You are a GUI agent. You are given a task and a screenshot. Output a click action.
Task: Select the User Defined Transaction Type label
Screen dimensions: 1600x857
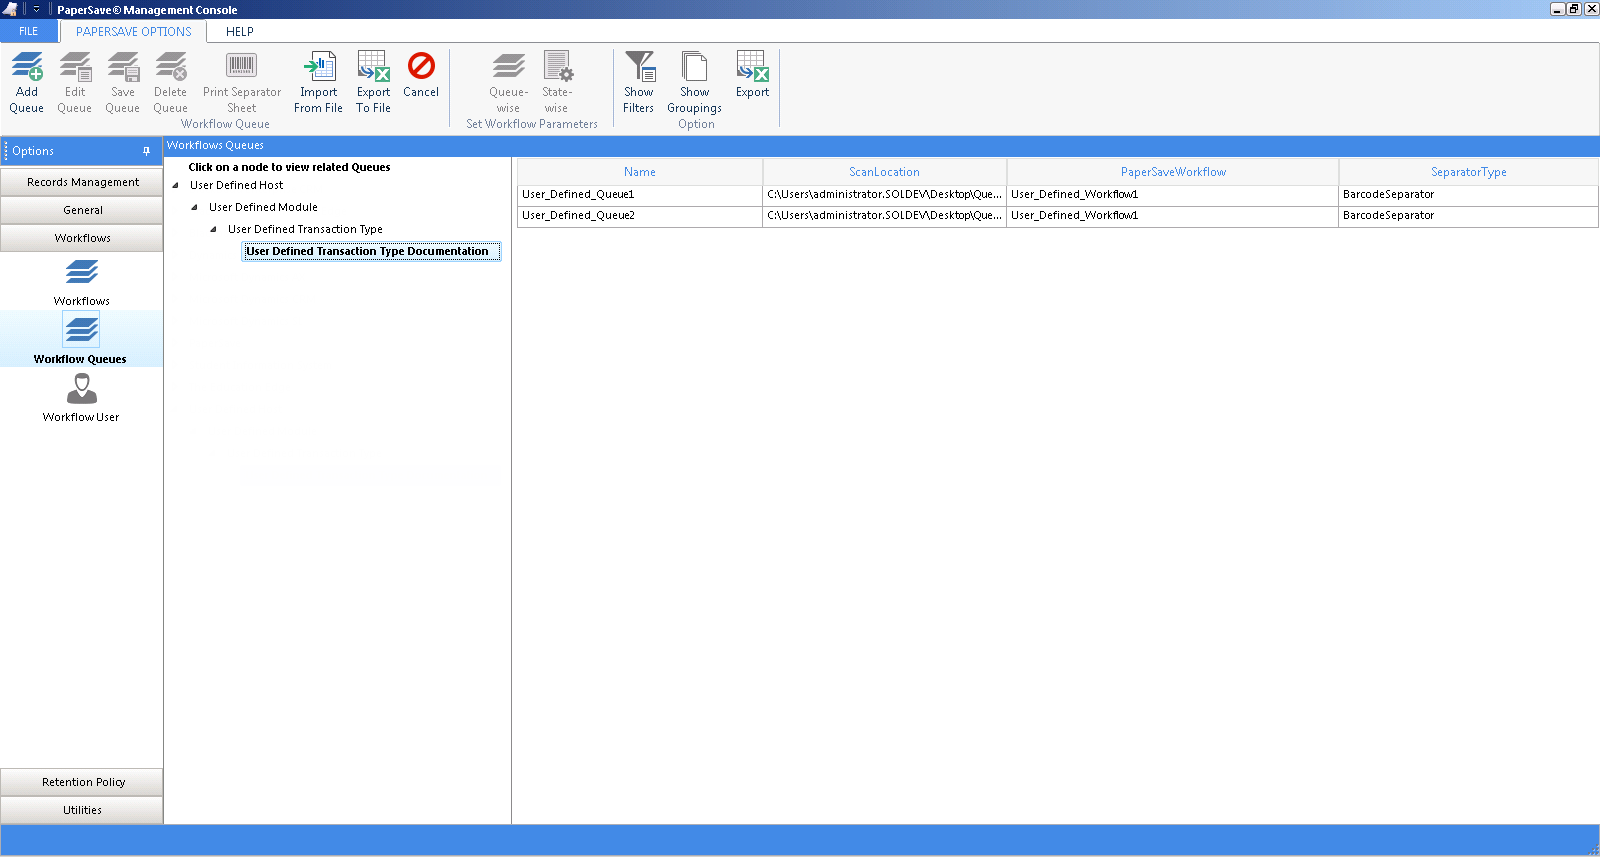tap(305, 229)
